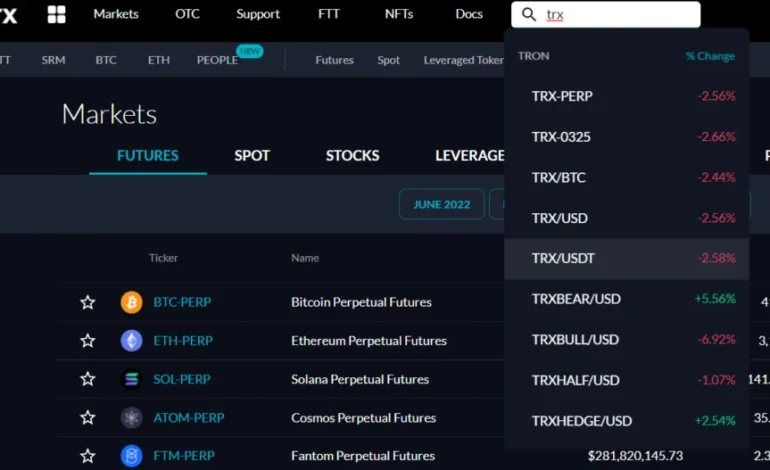Click the Solana coin icon
Image resolution: width=770 pixels, height=470 pixels.
131,379
